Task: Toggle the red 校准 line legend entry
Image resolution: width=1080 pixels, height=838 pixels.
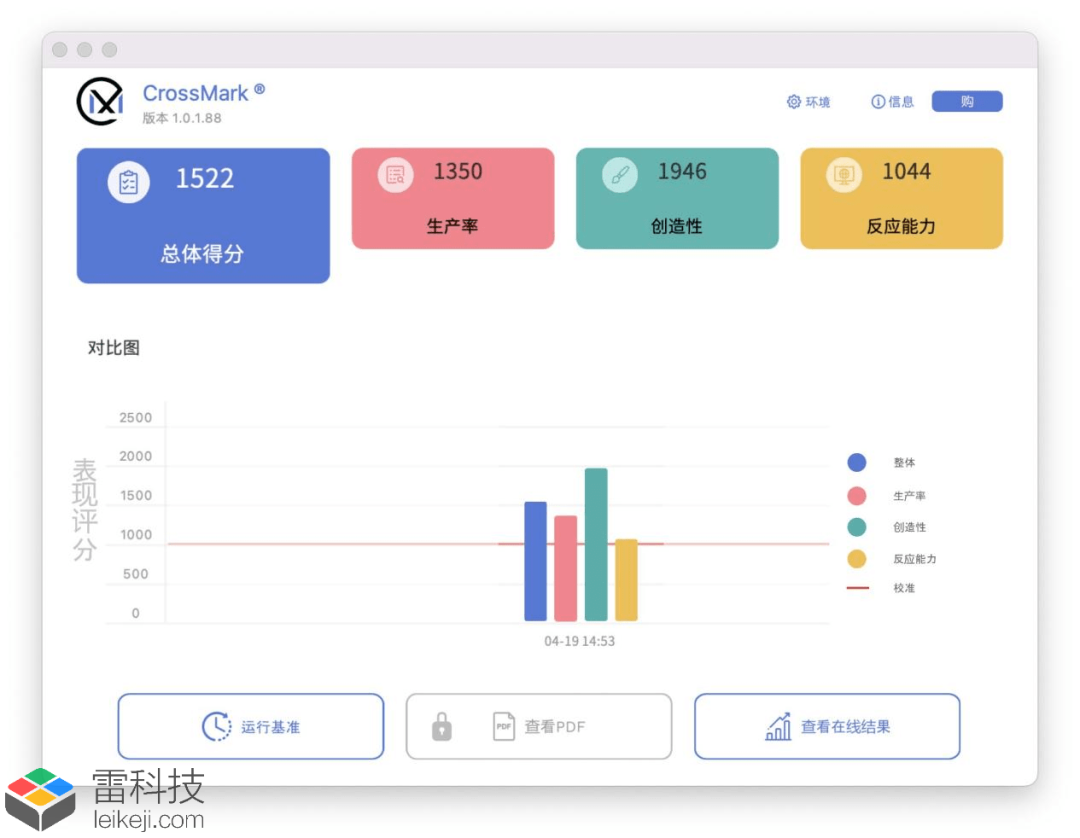Action: pyautogui.click(x=880, y=588)
